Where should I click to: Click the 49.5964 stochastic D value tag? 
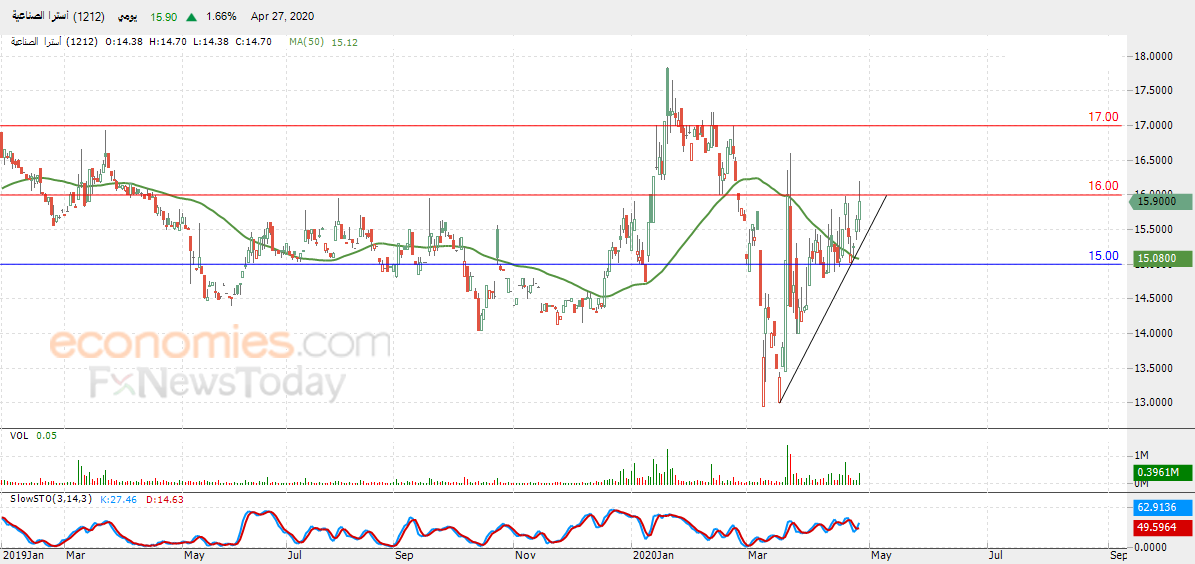(x=1161, y=526)
